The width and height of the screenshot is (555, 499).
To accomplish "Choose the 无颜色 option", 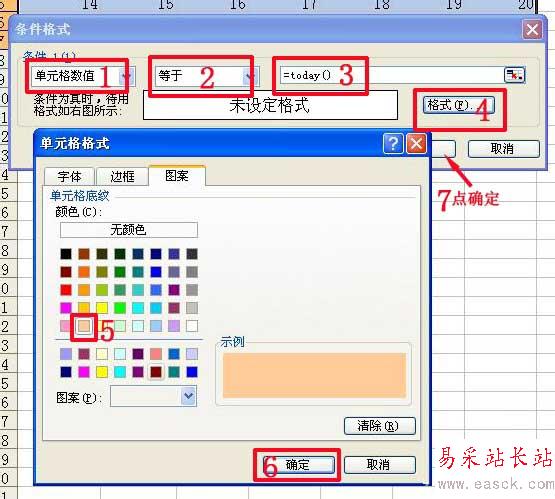I will 128,230.
